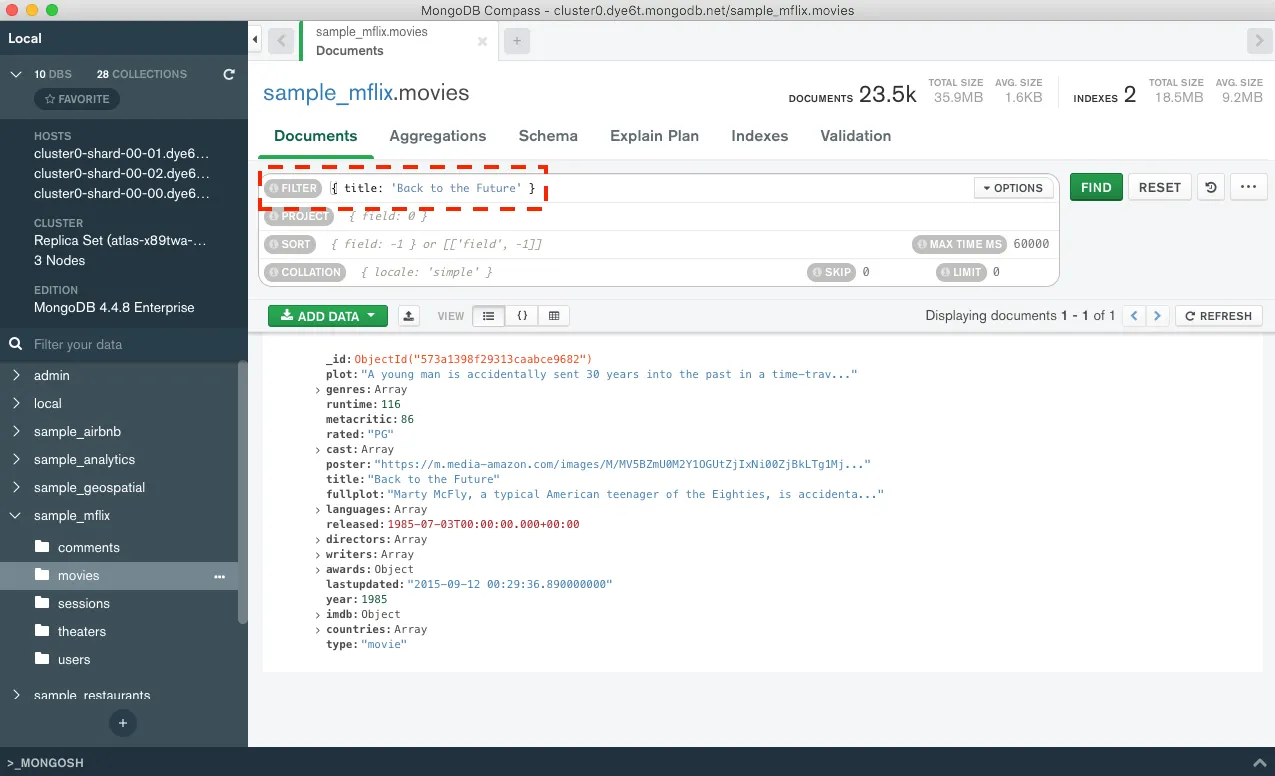Expand the cast array field

pyautogui.click(x=318, y=450)
